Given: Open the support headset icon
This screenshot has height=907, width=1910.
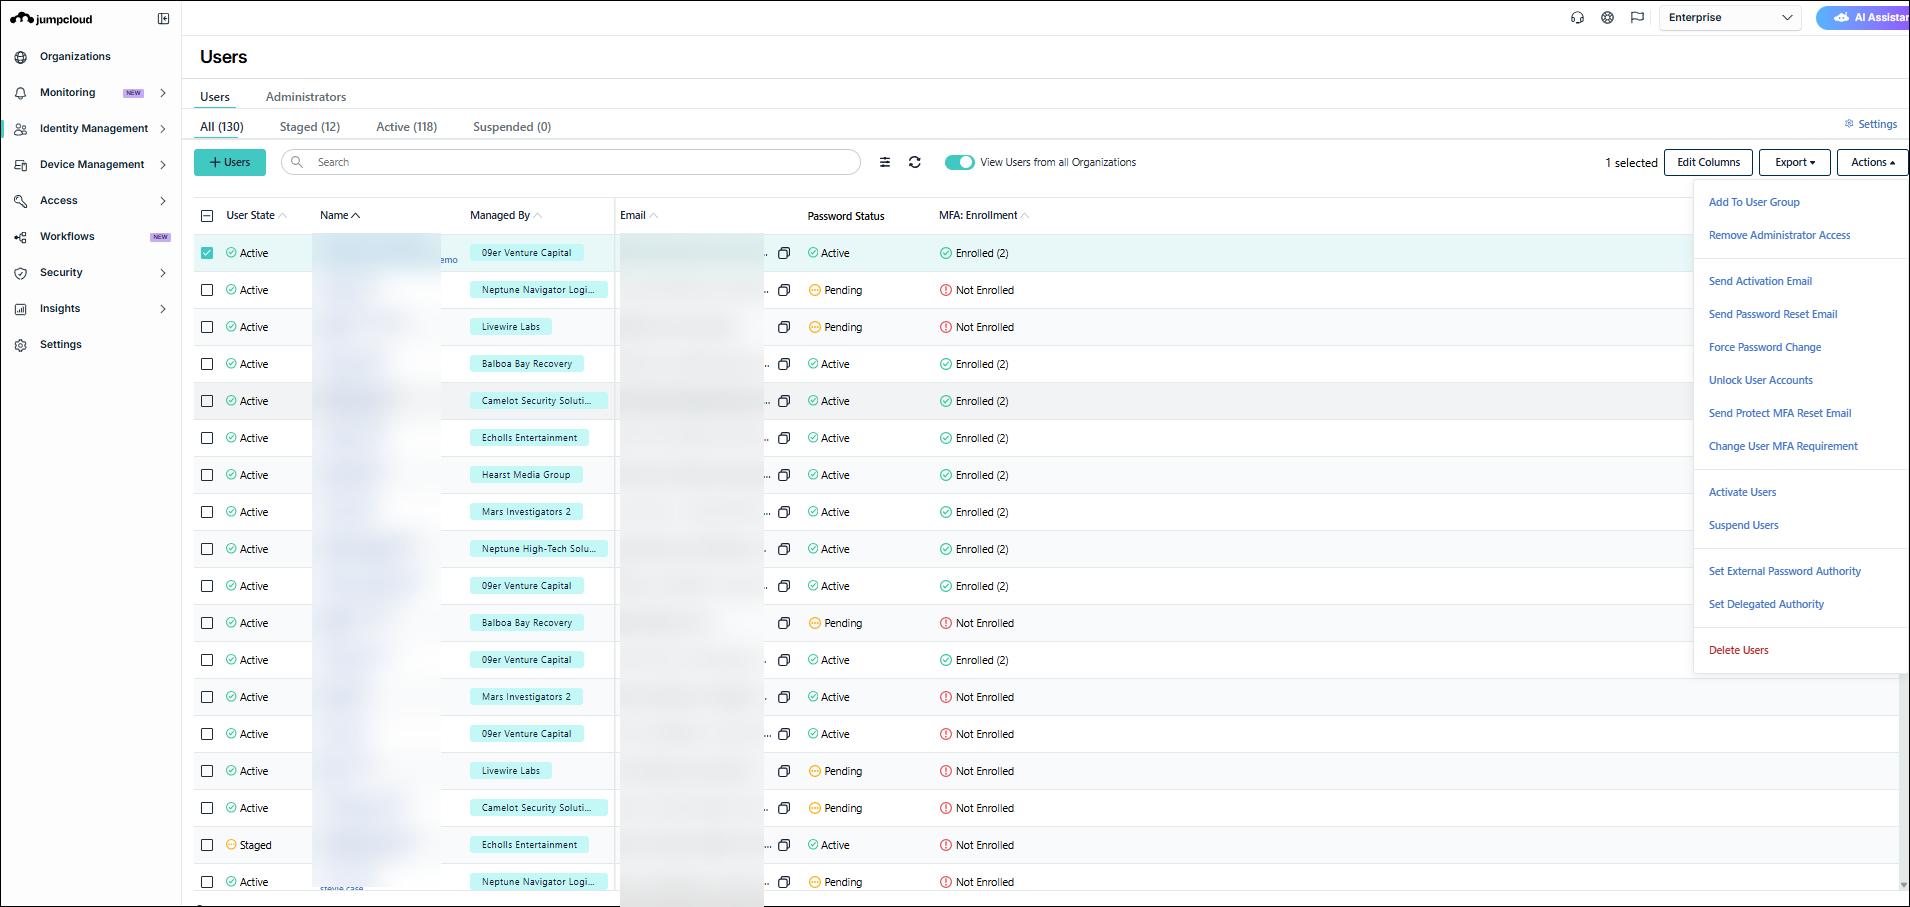Looking at the screenshot, I should tap(1577, 18).
